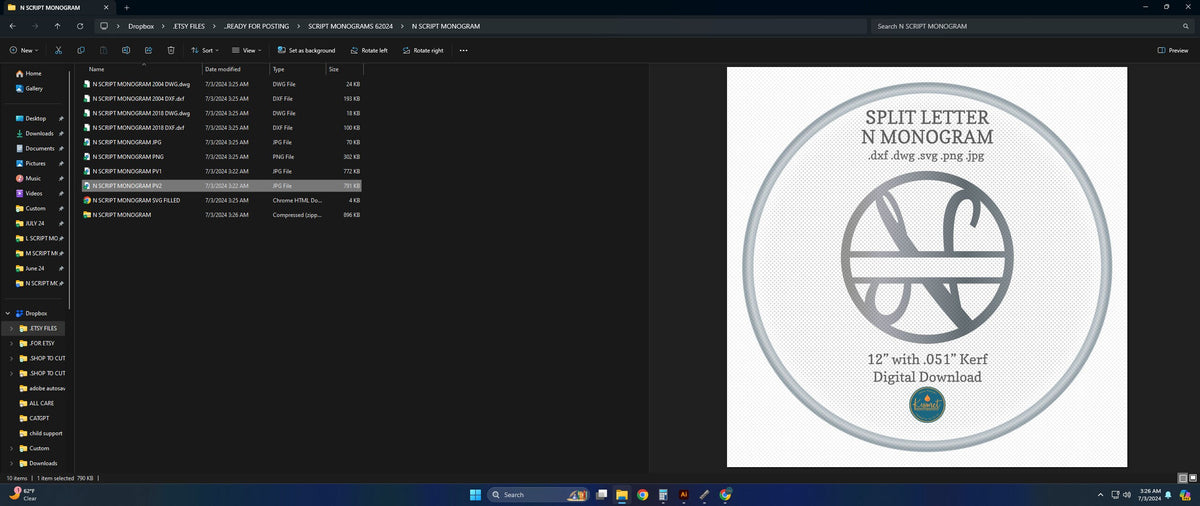Click the Rename icon in toolbar
The height and width of the screenshot is (506, 1200).
[x=126, y=50]
